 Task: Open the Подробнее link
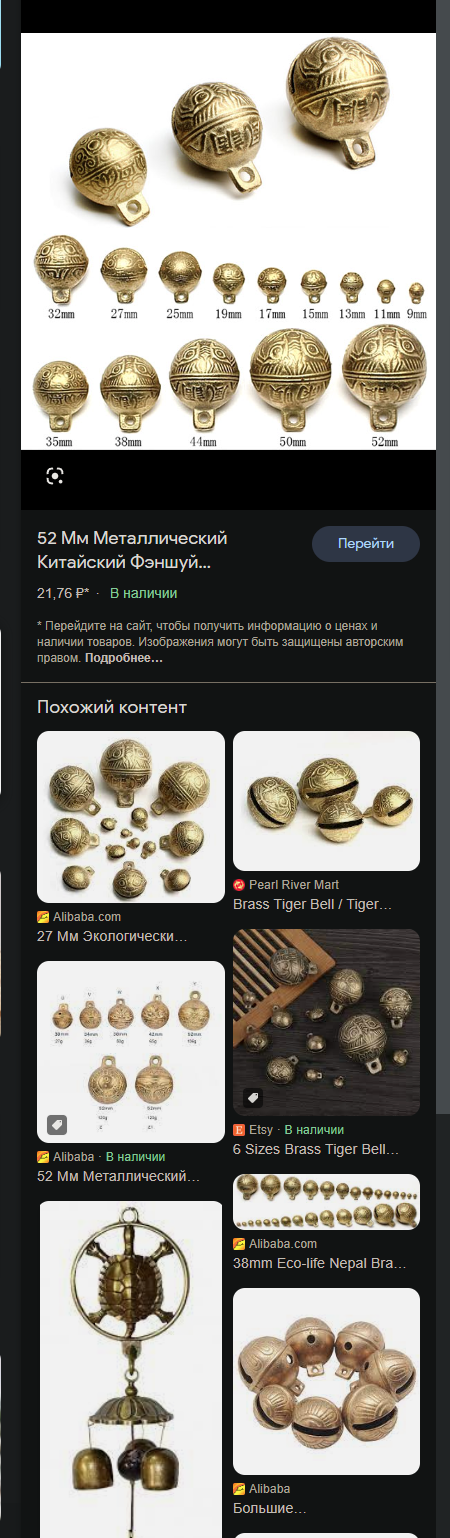coord(124,658)
